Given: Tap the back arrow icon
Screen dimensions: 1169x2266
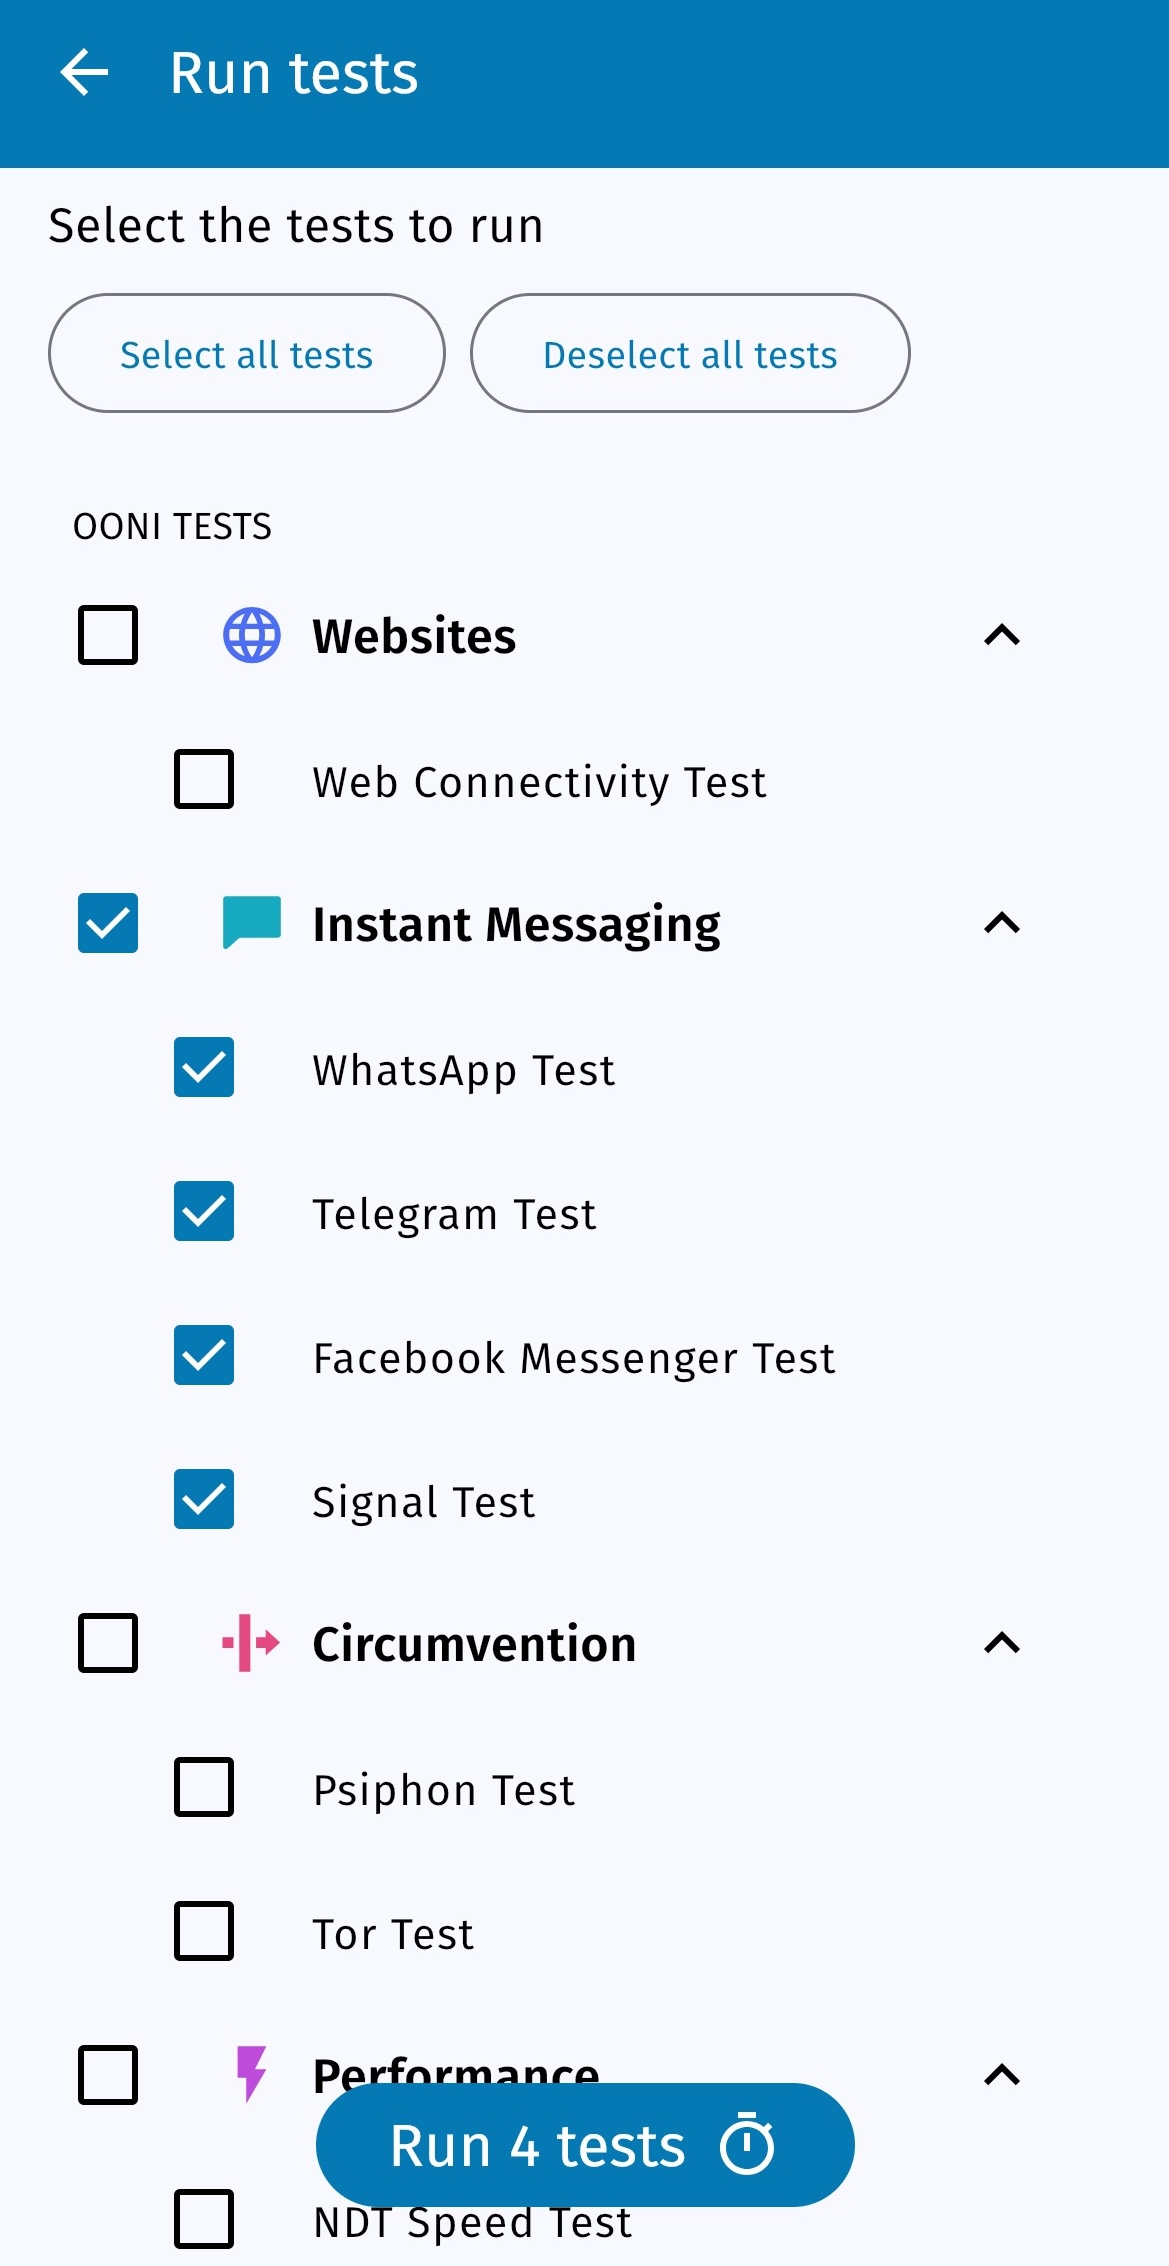Looking at the screenshot, I should coord(84,73).
